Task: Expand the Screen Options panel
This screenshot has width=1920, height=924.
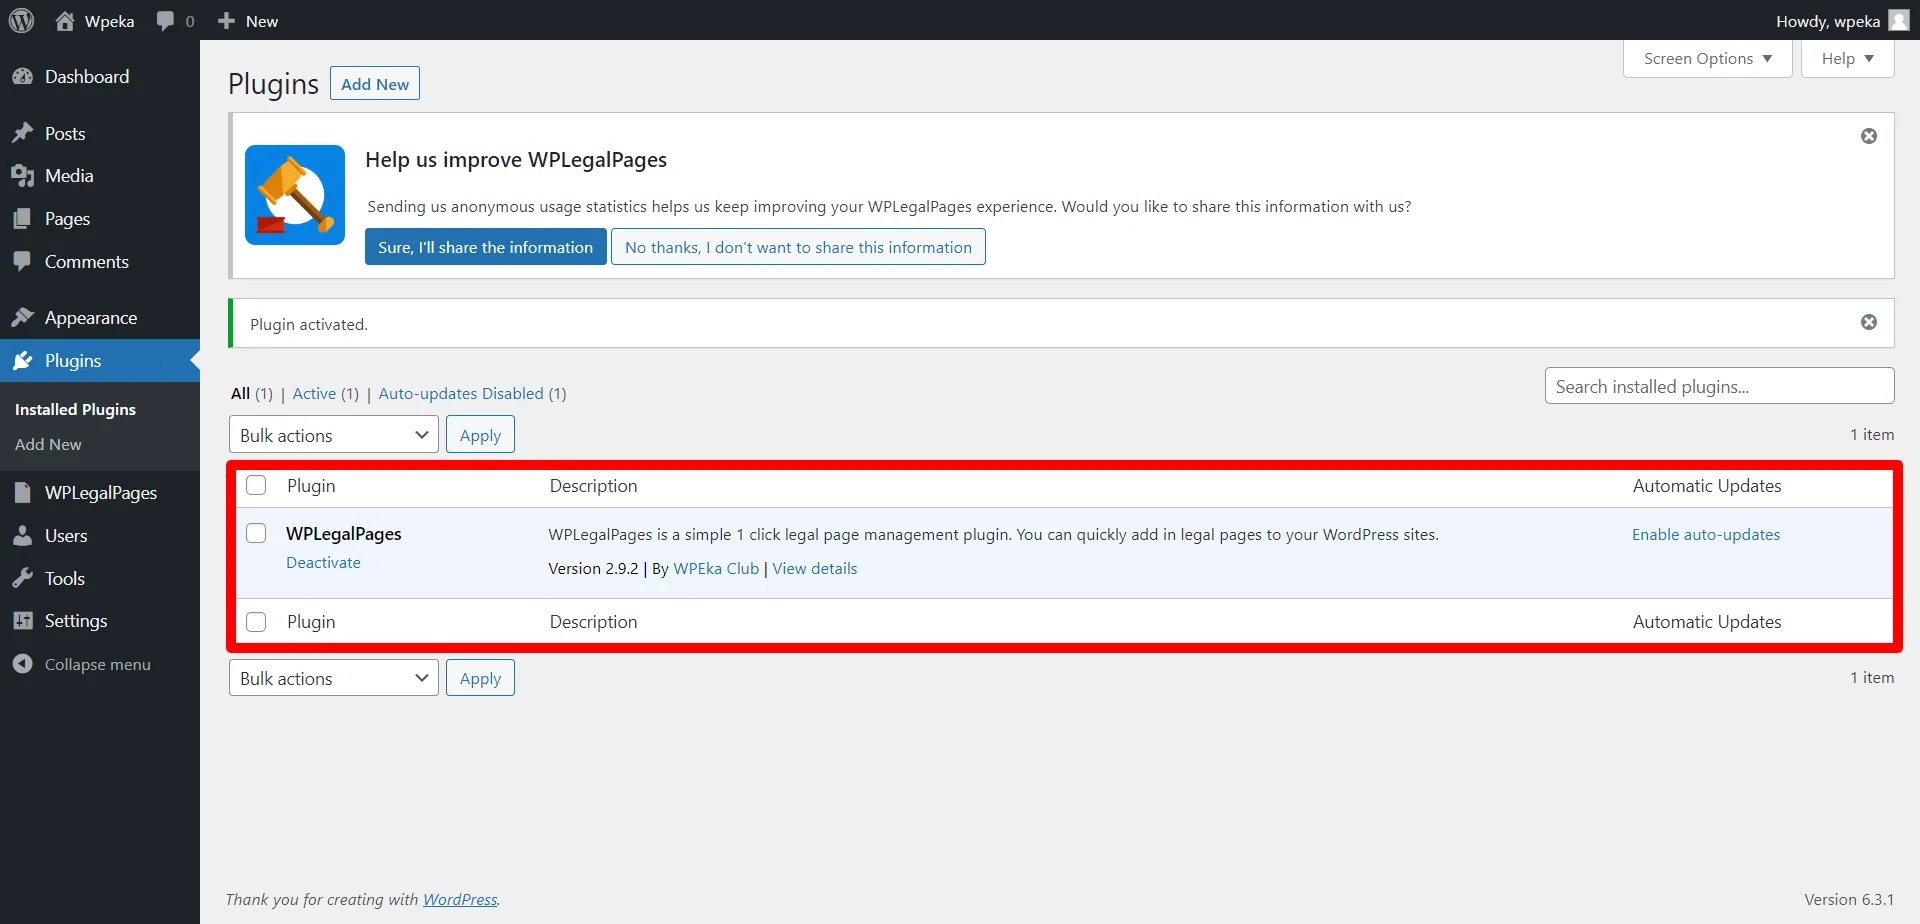Action: [x=1706, y=58]
